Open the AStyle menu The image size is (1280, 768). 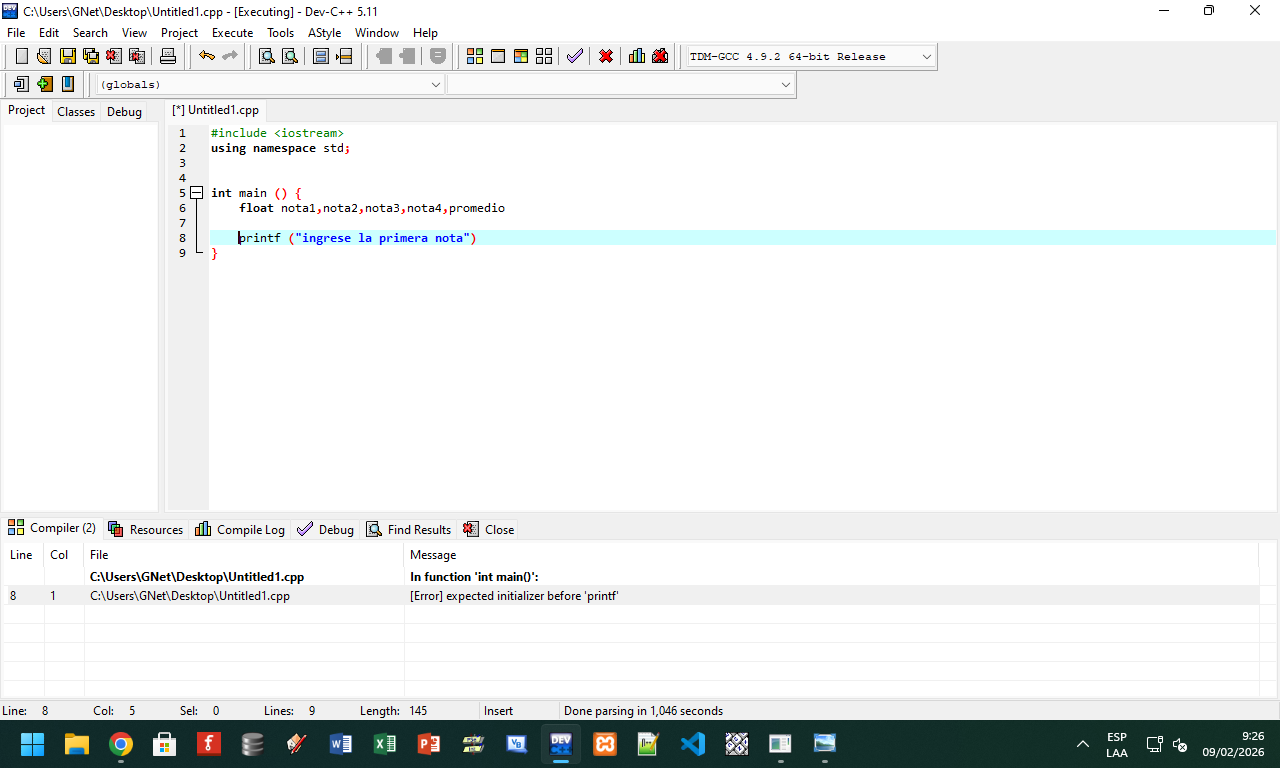[324, 33]
